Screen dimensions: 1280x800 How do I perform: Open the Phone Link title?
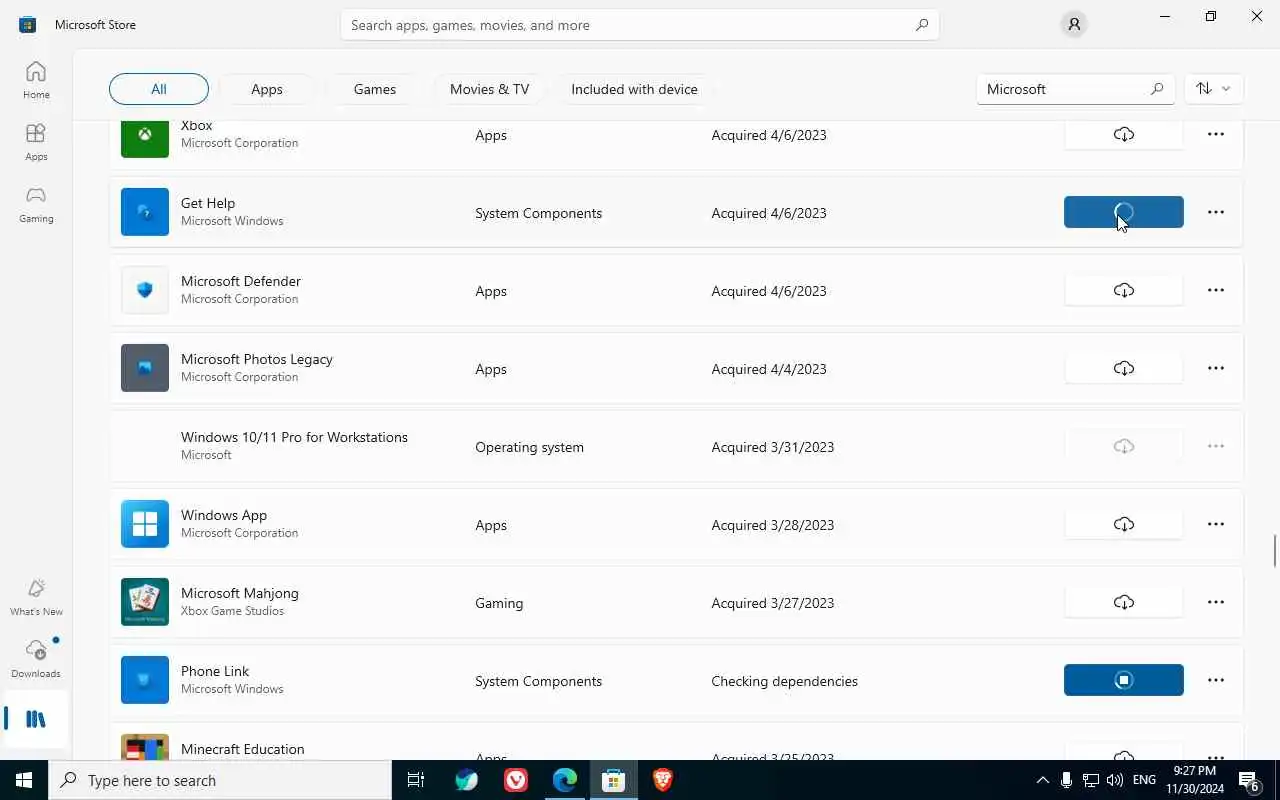(x=215, y=671)
